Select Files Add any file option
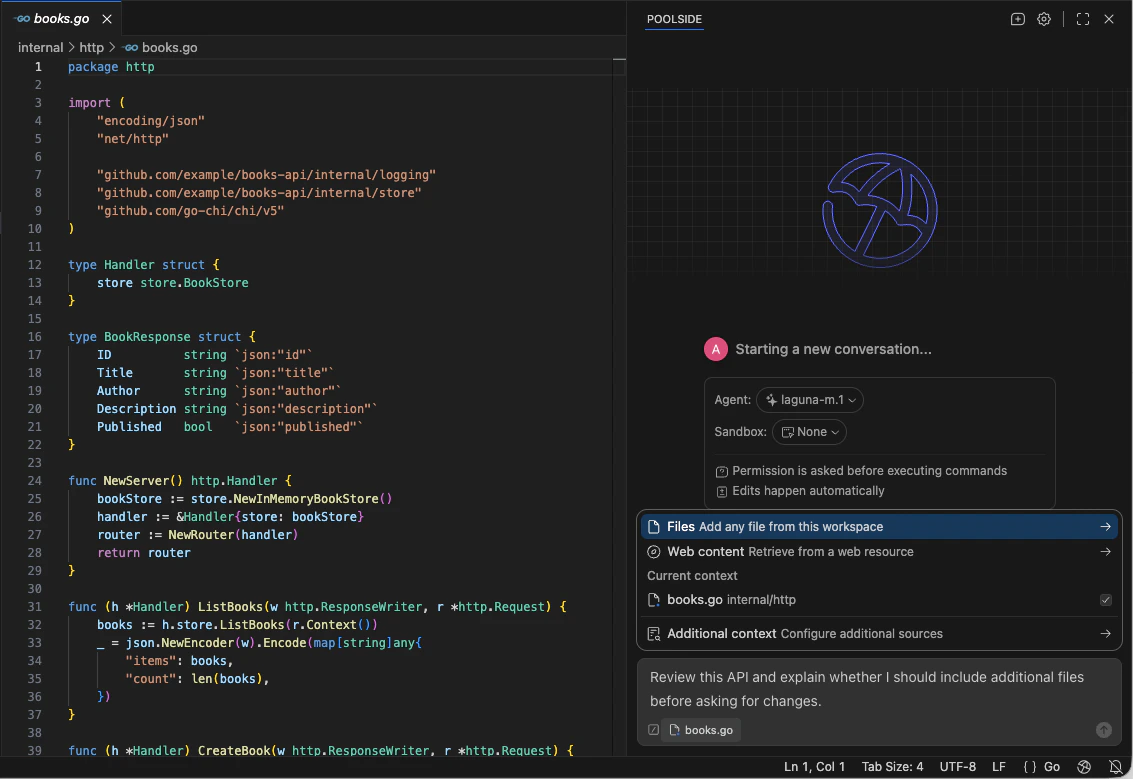 [879, 527]
